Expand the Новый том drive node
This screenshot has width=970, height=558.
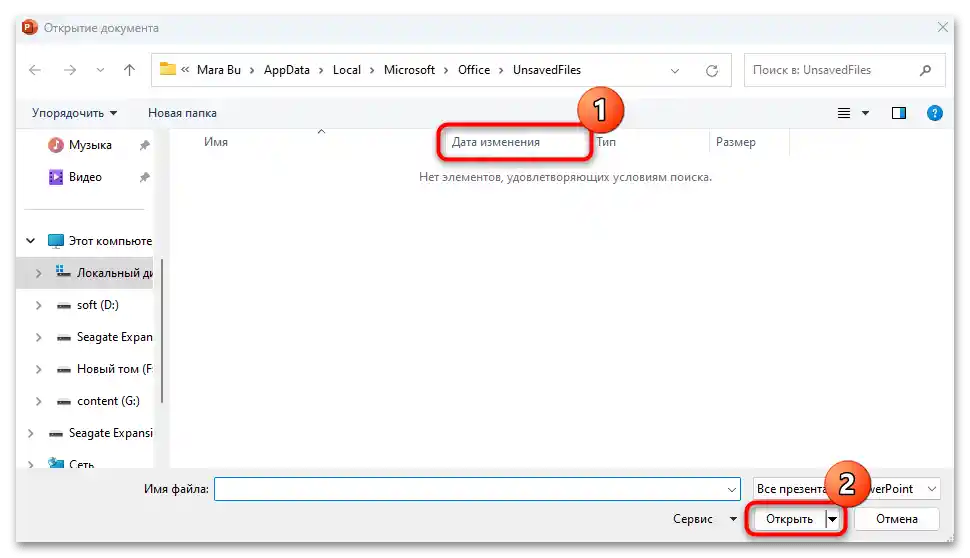[x=38, y=370]
